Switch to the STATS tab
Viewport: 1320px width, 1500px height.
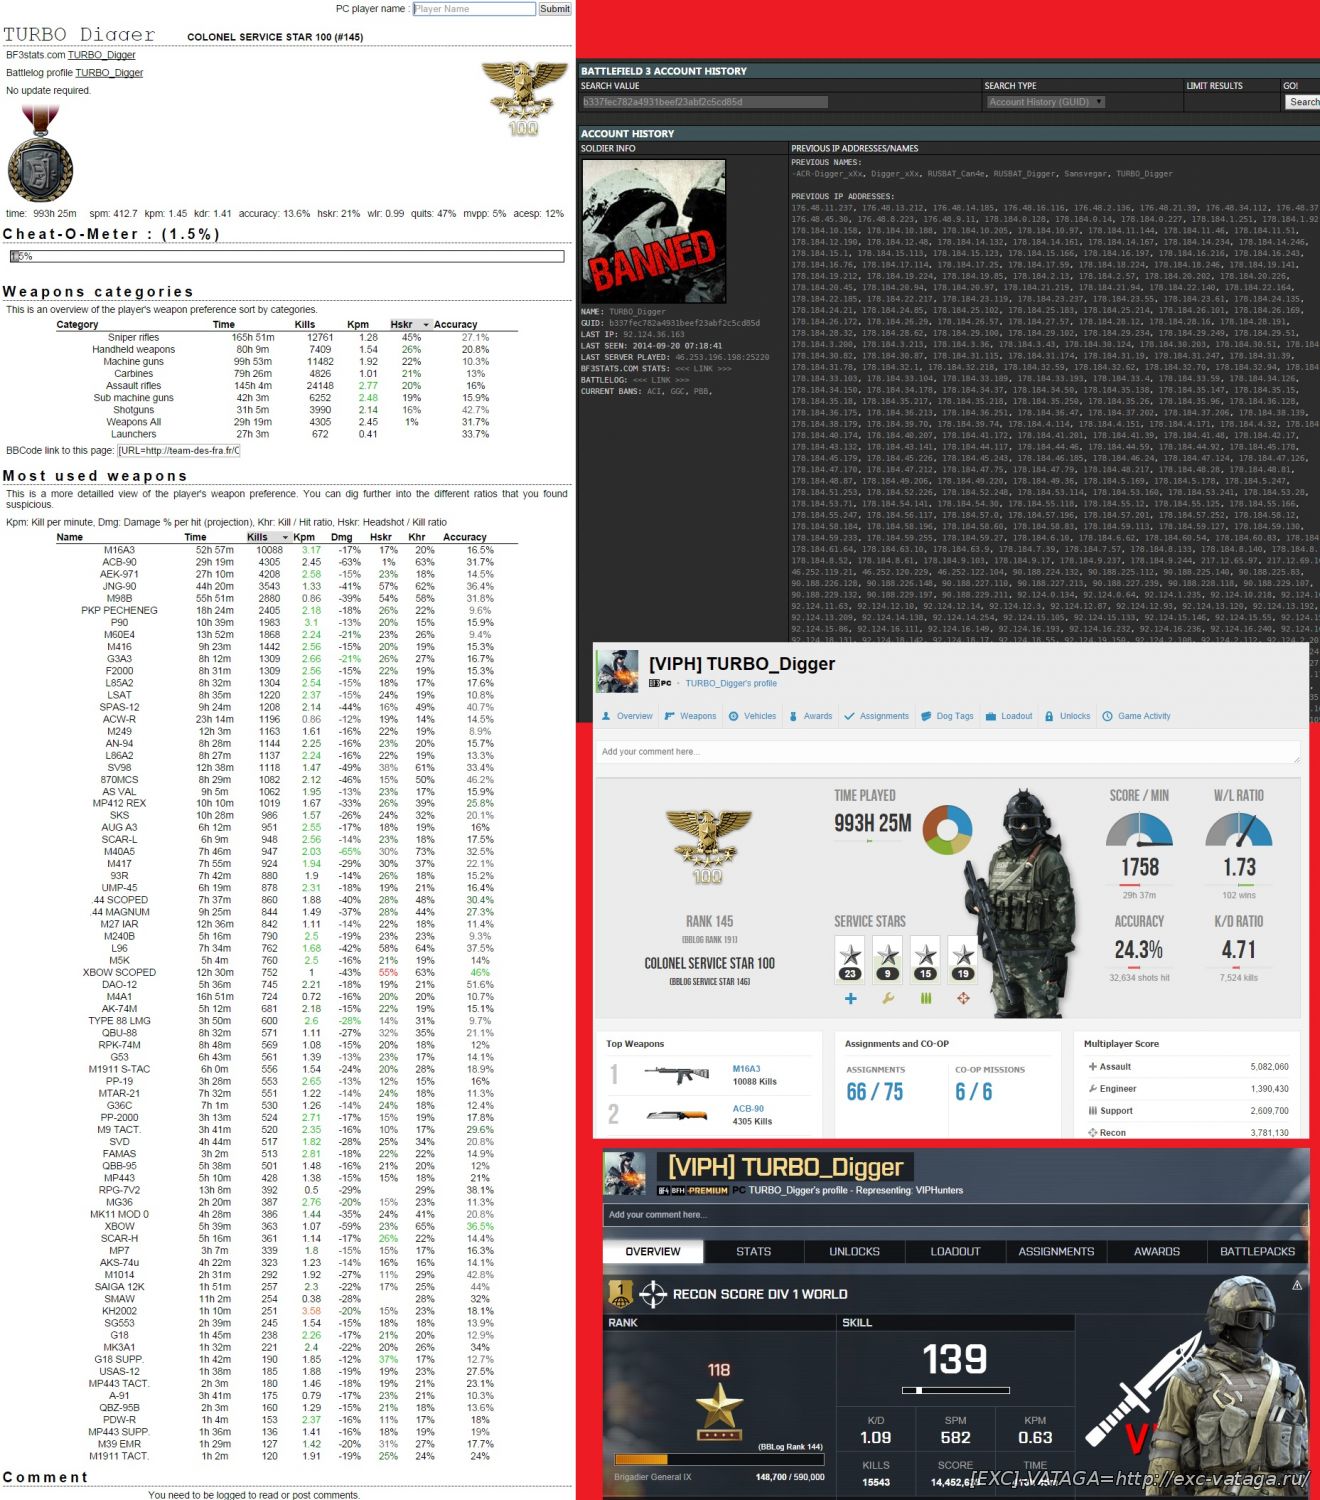754,1251
